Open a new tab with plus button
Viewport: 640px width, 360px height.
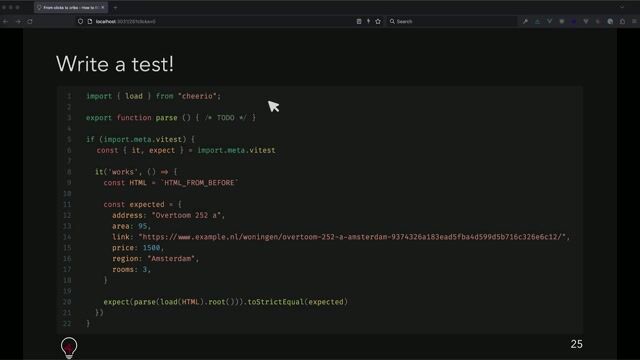click(116, 7)
